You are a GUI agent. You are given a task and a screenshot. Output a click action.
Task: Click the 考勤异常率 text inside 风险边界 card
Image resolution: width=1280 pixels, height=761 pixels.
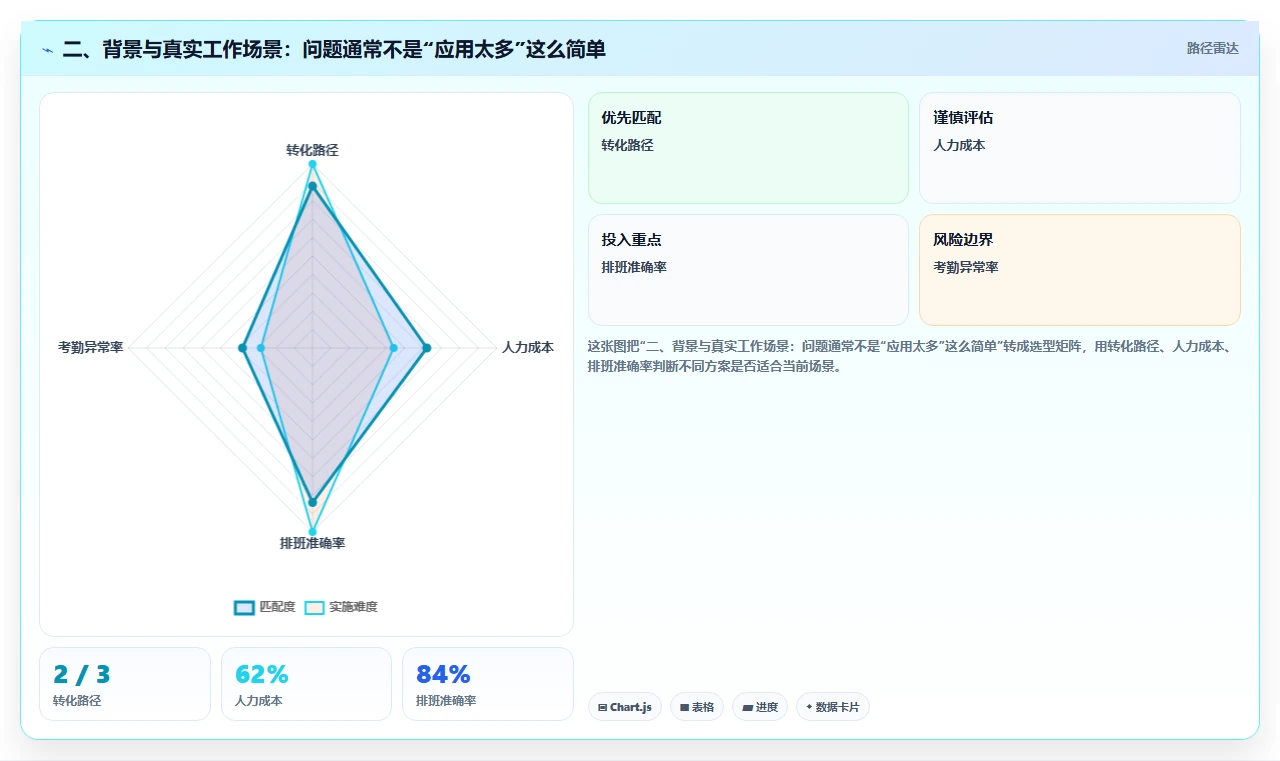click(966, 267)
